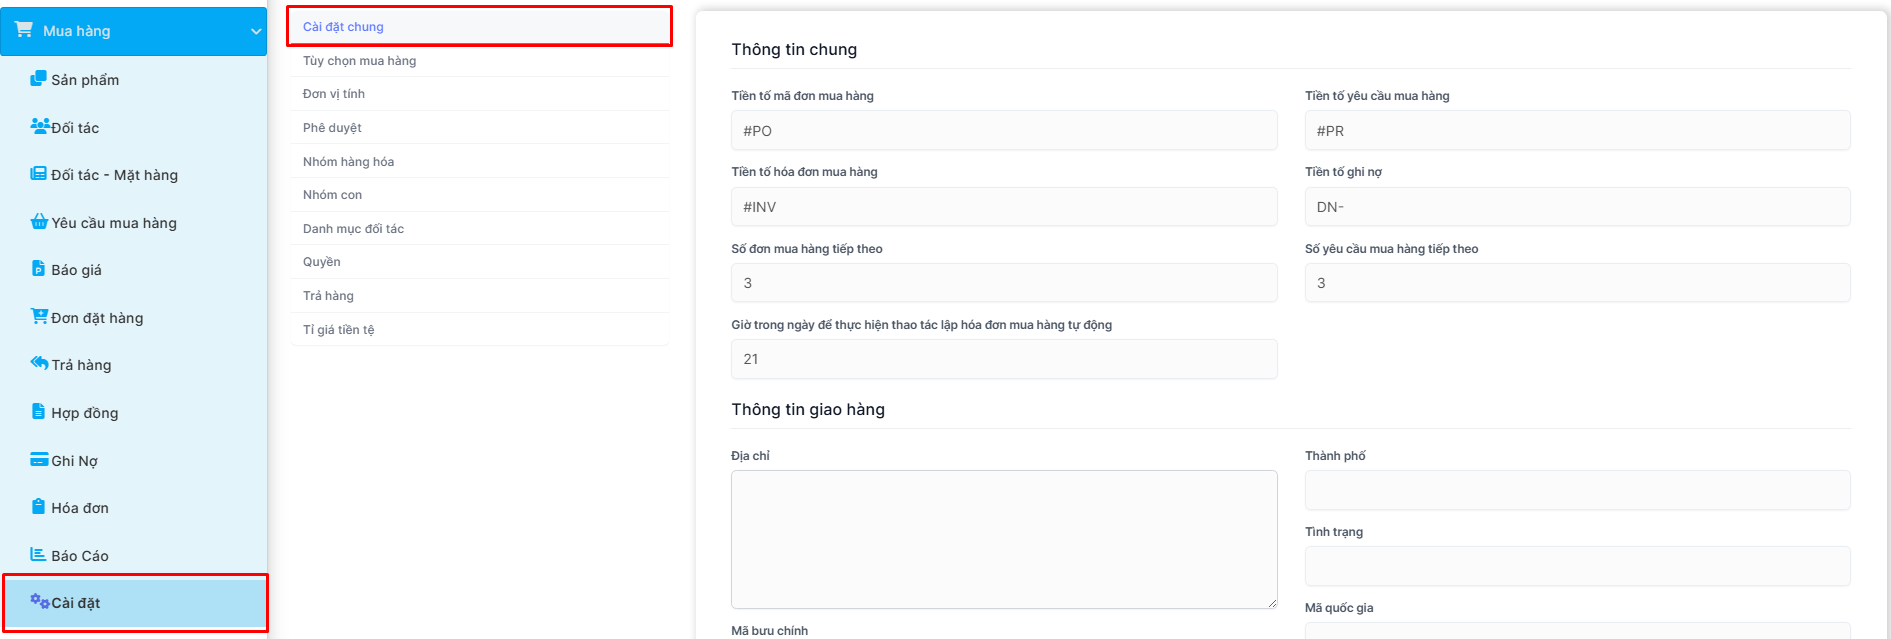Viewport: 1891px width, 639px height.
Task: Click the Sản phẩm sidebar icon
Action: coord(39,79)
